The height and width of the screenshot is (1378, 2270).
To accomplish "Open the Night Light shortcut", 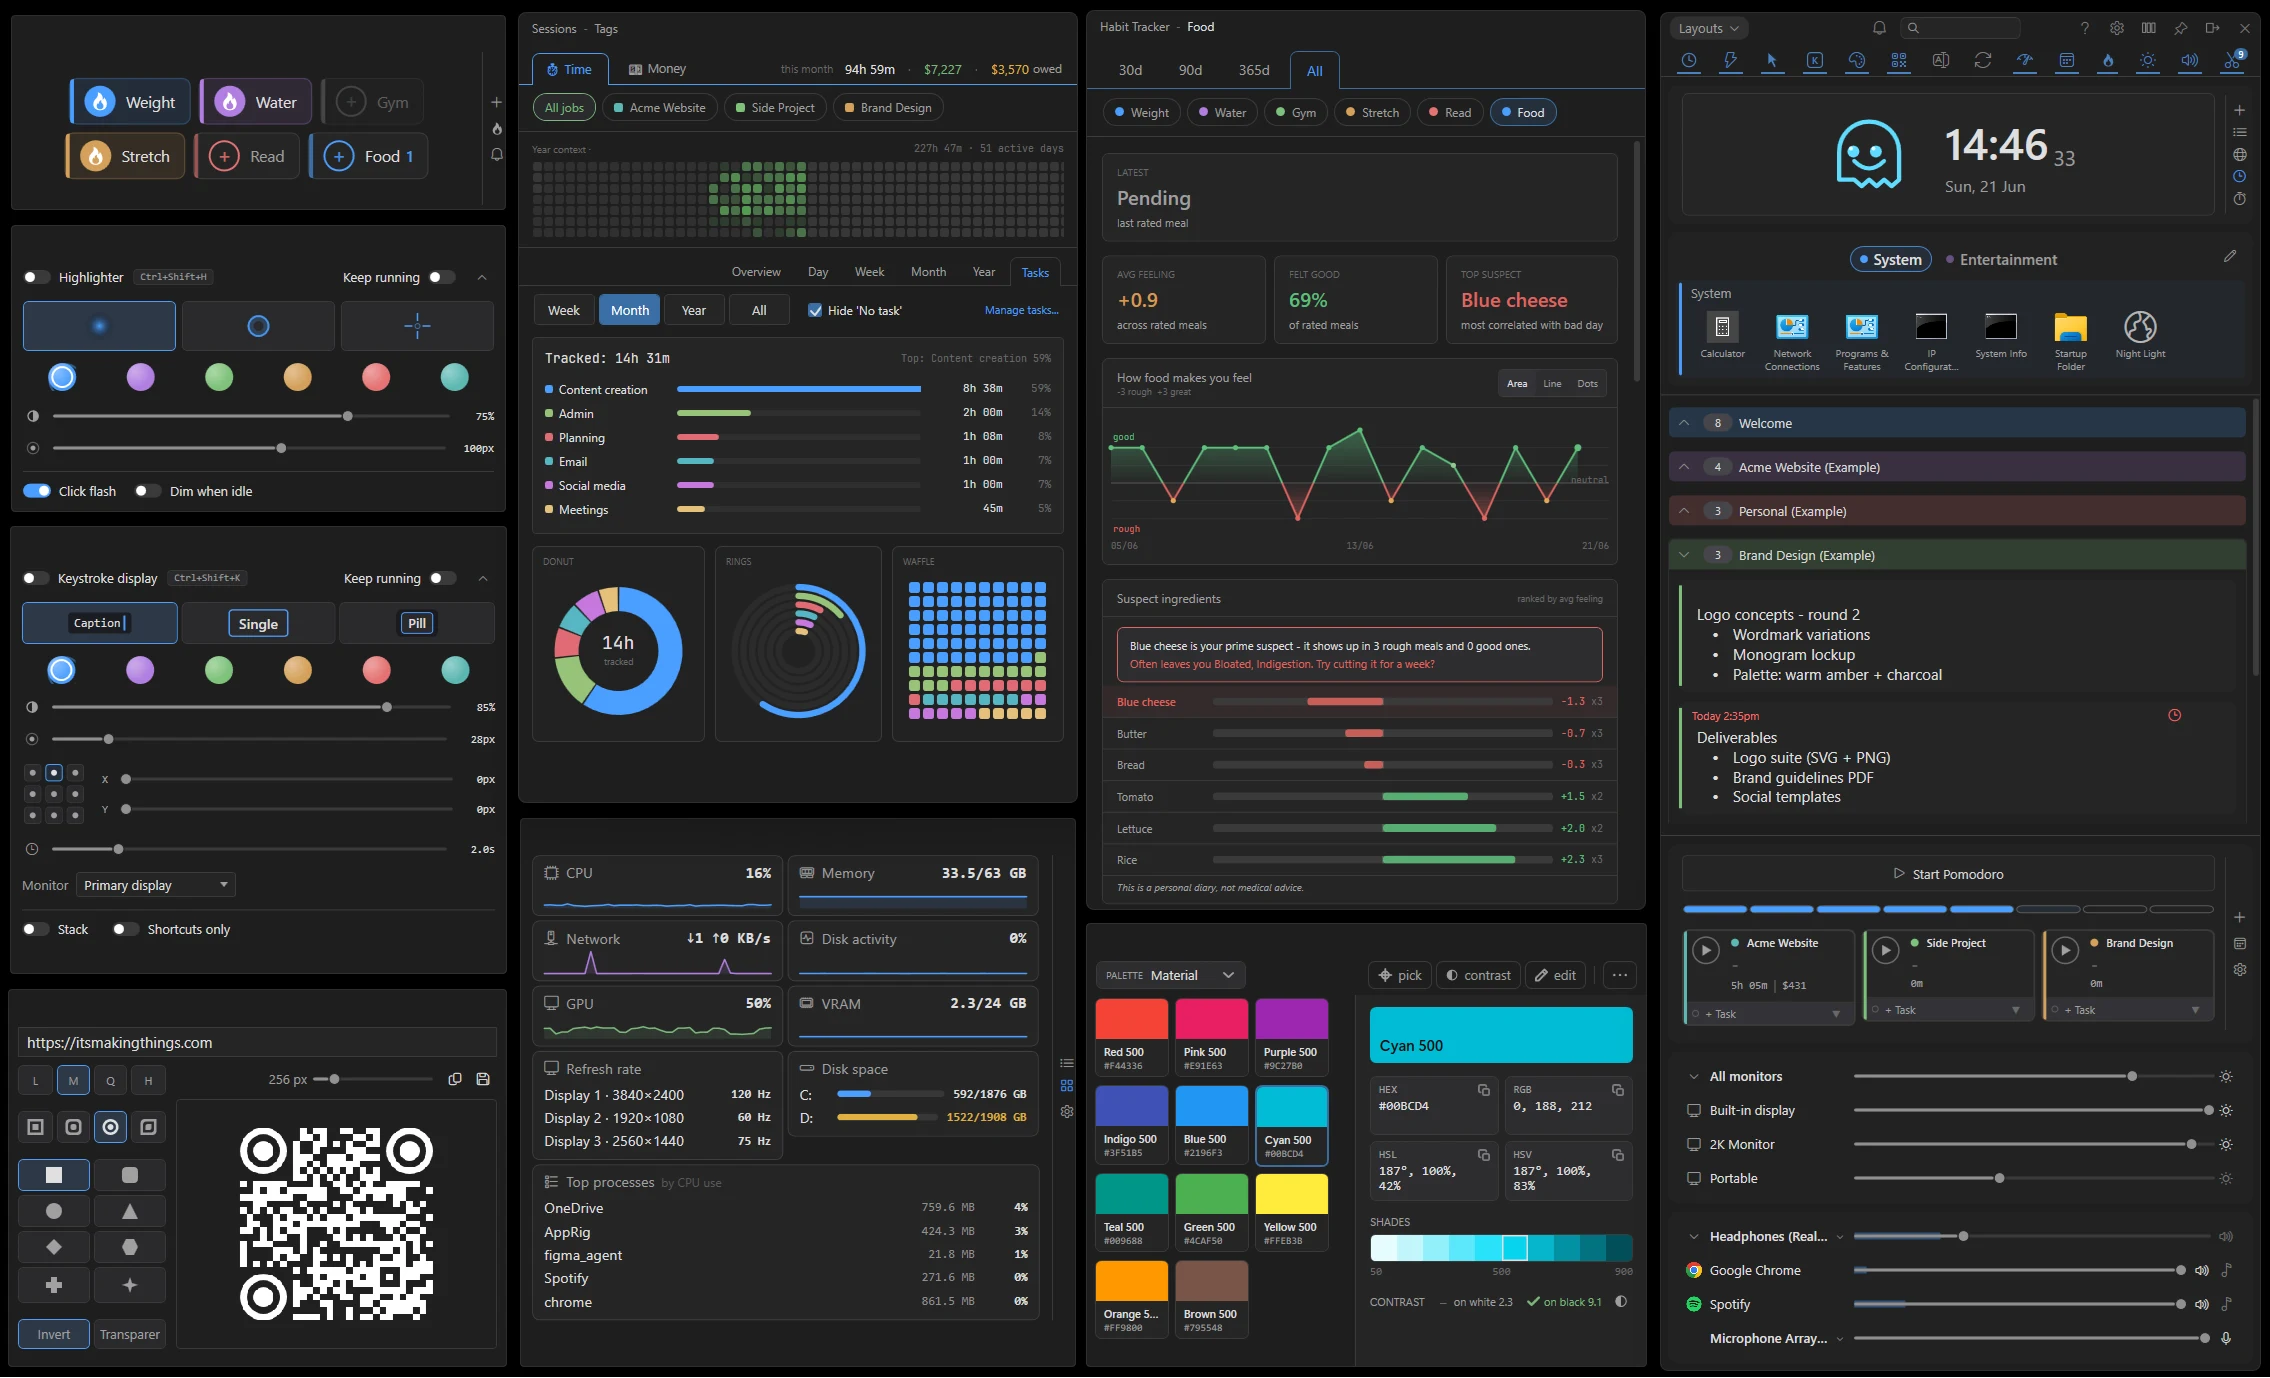I will click(x=2140, y=333).
